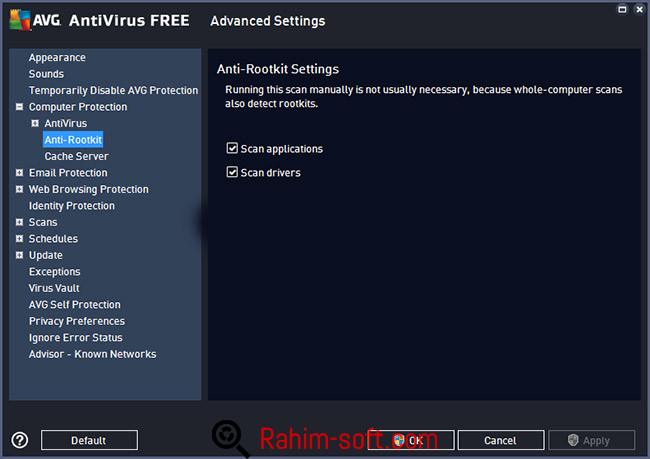Open Sounds settings
Screen dimensions: 650x459
(46, 74)
